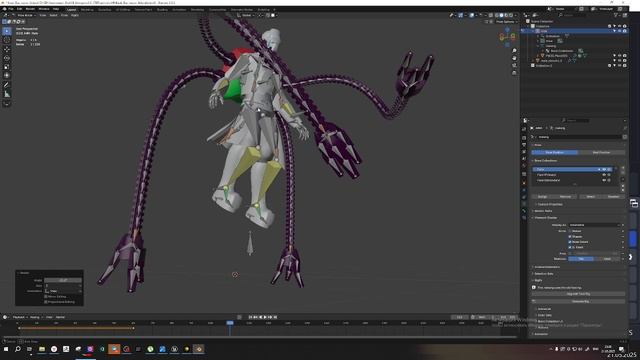Select the Move tool
The image size is (640, 360).
click(x=7, y=49)
